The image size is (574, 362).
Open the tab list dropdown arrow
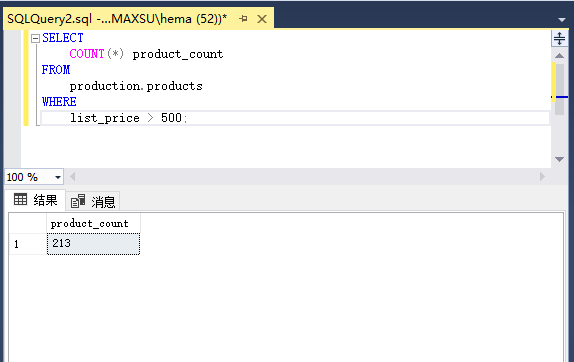tap(562, 20)
